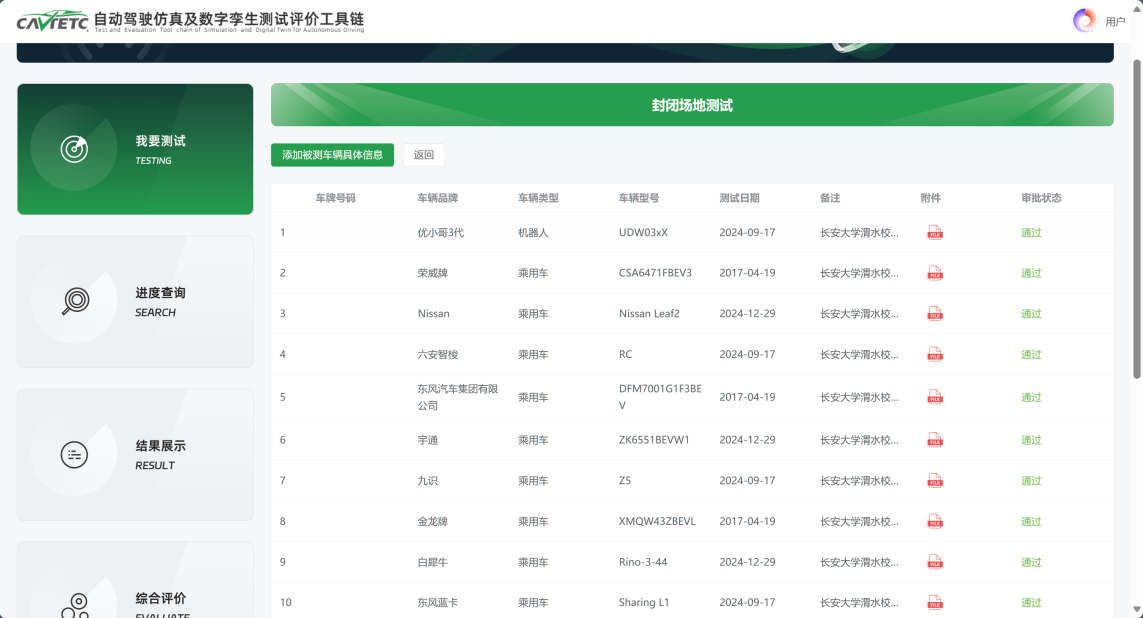The width and height of the screenshot is (1143, 618).
Task: Click the user avatar icon
Action: [1085, 20]
